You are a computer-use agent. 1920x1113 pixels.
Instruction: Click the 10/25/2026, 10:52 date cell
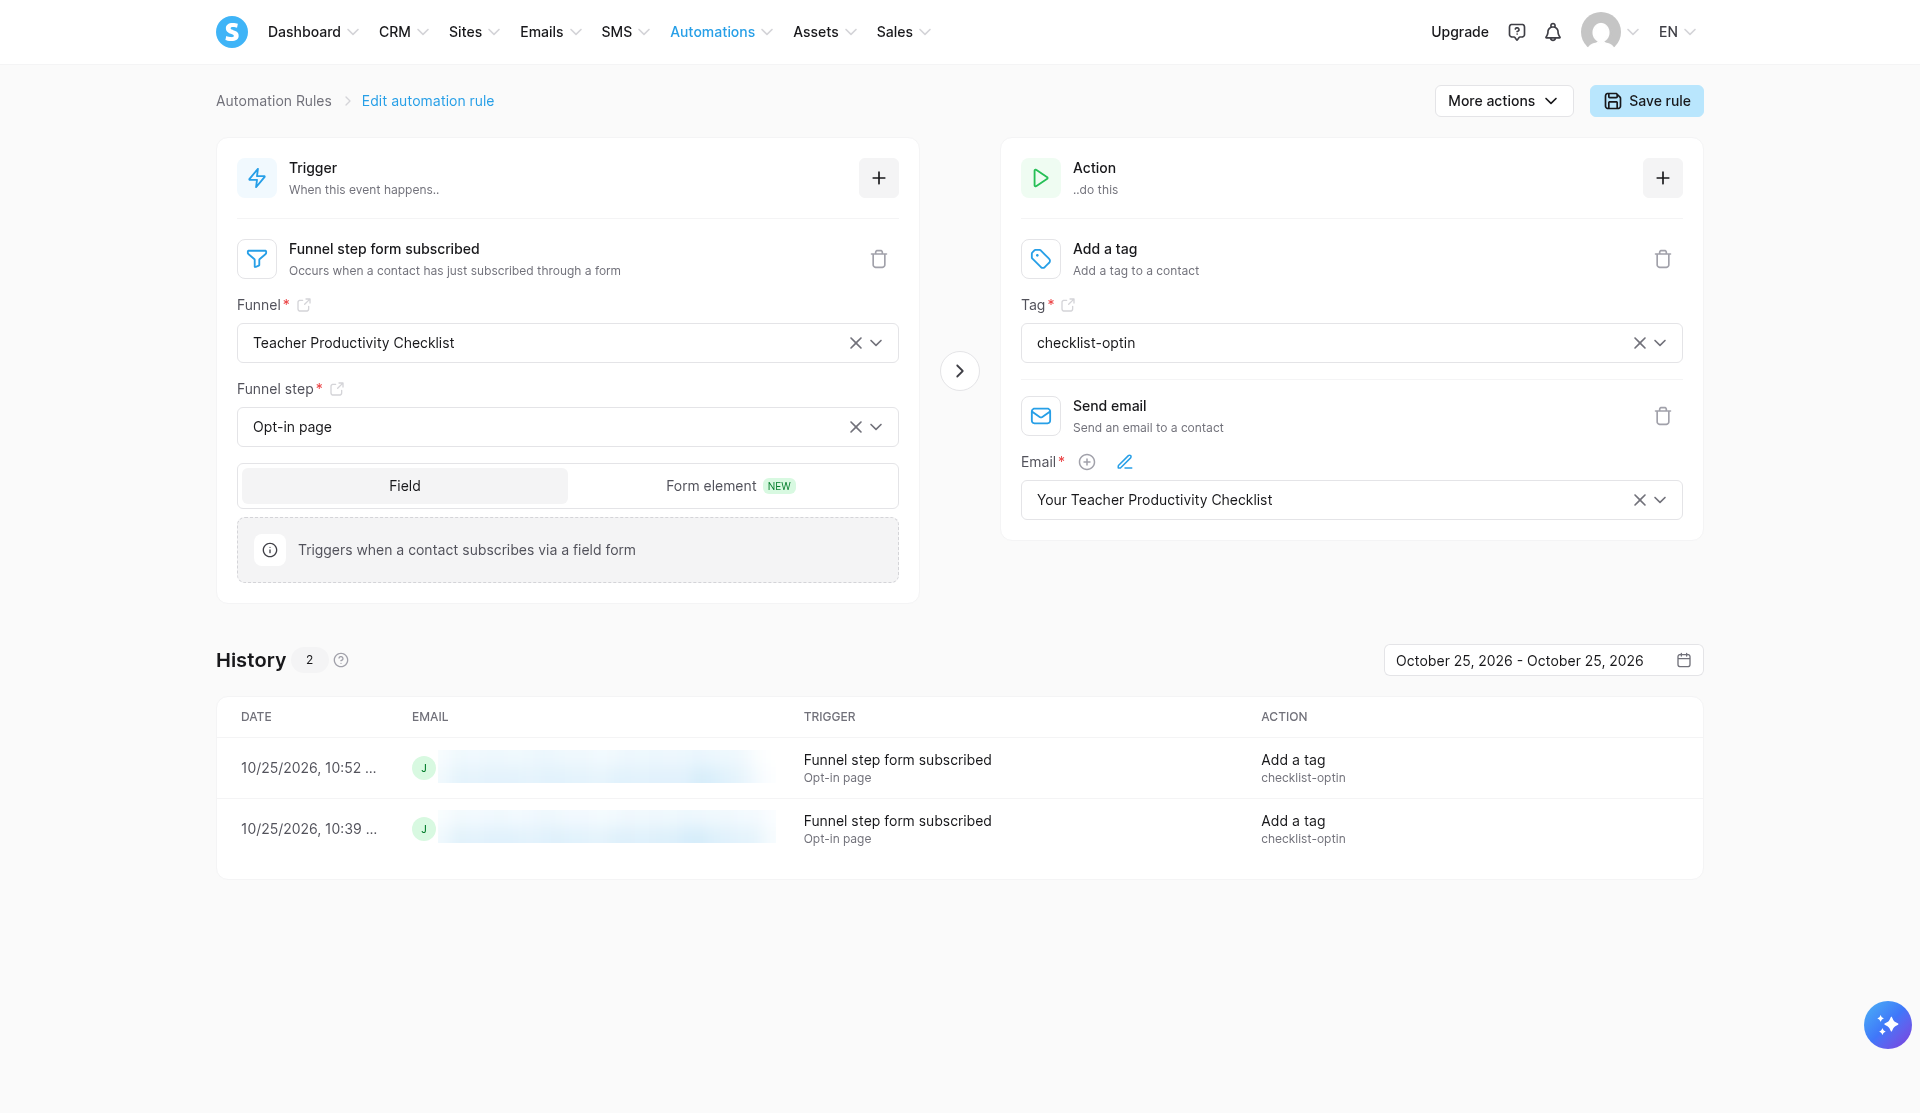pos(309,768)
